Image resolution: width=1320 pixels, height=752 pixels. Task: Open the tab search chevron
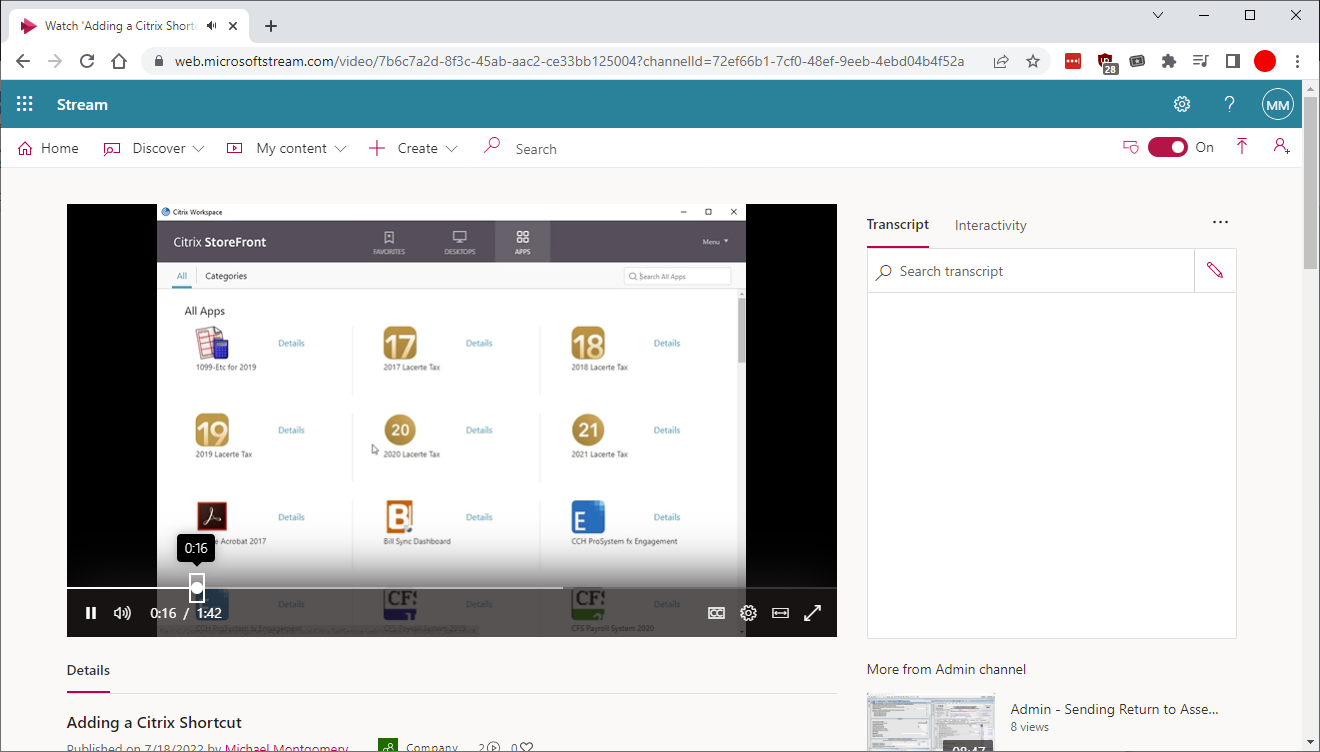click(x=1158, y=15)
